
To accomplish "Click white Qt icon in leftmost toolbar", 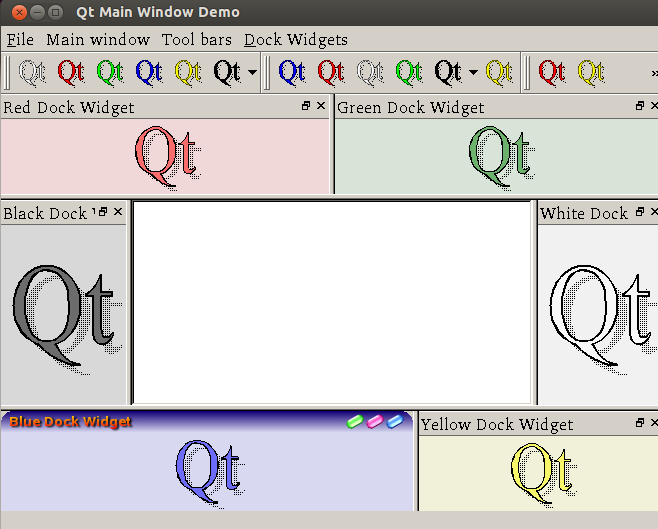I will 32,73.
